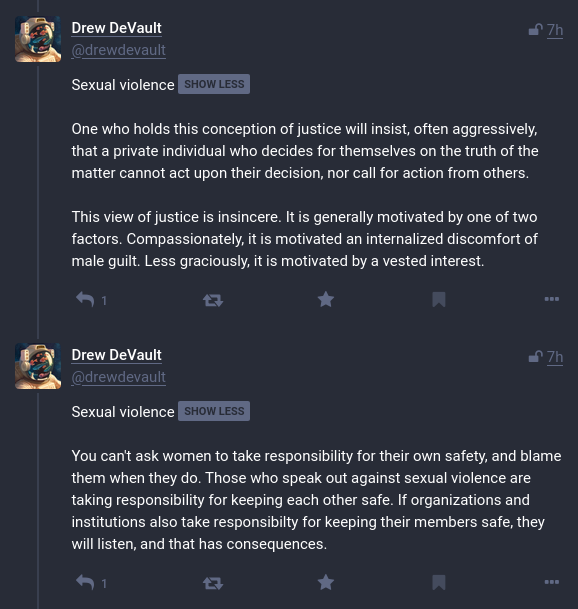Open Drew DeVault name link on first post

tap(117, 28)
